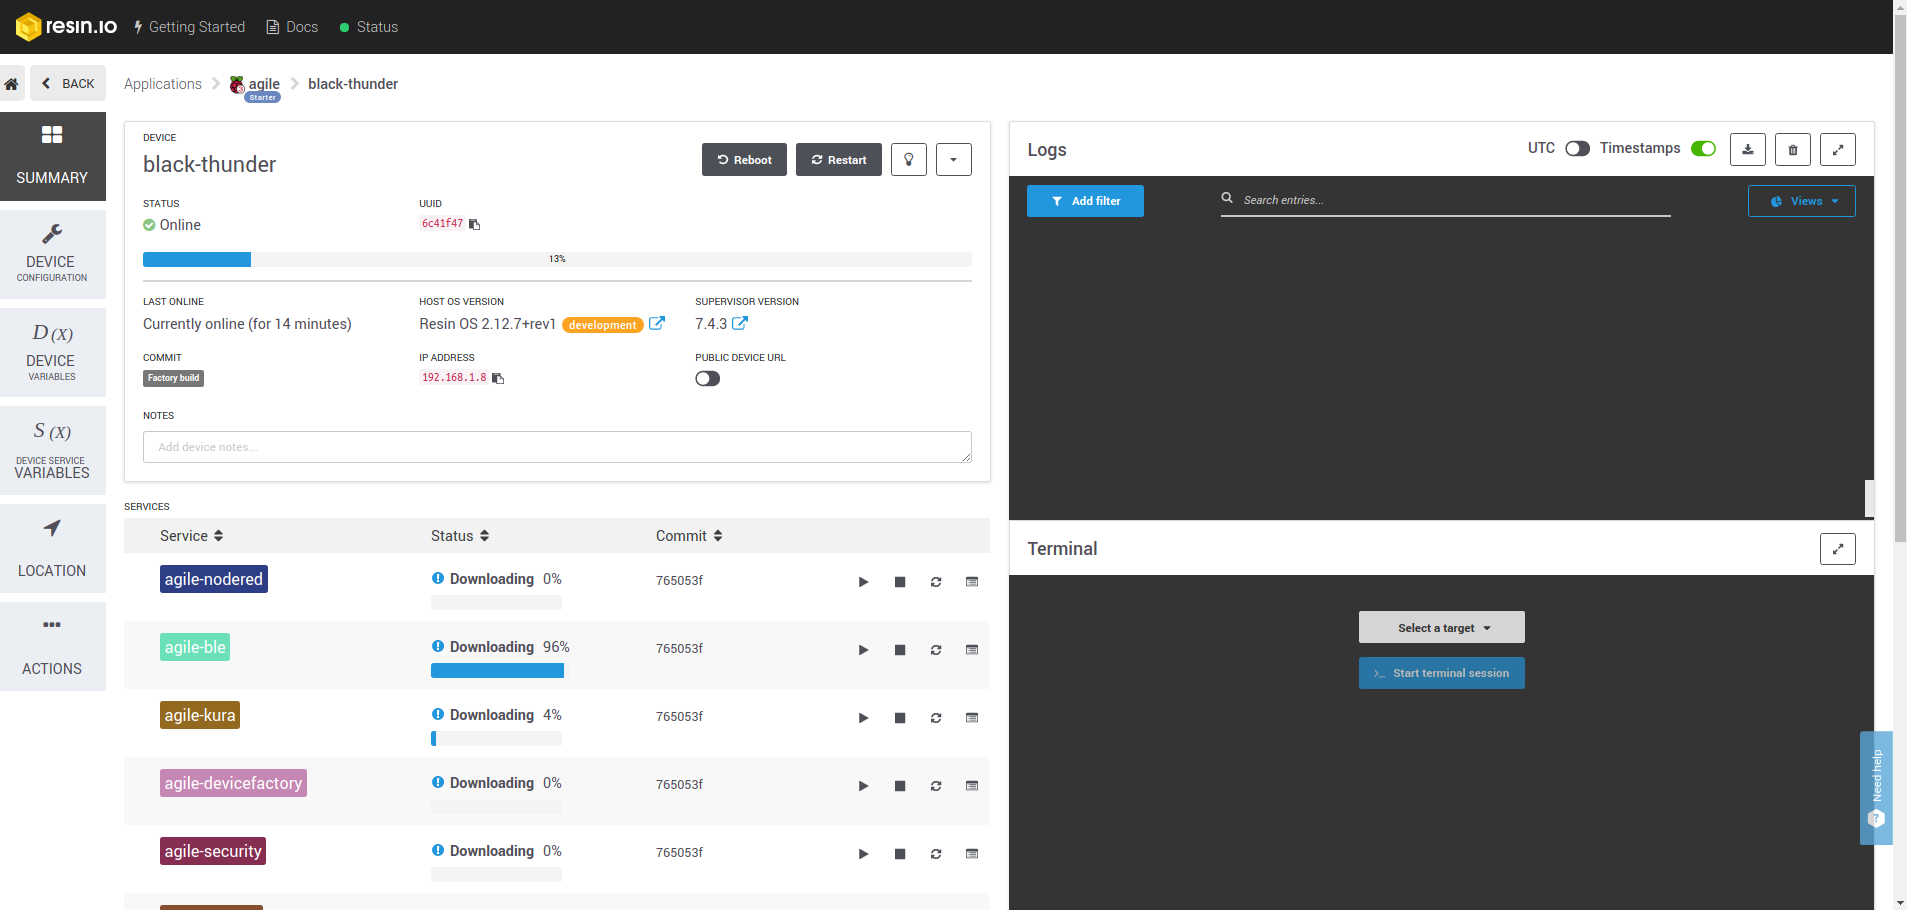Screen dimensions: 1907x910
Task: Click the Add filter button
Action: pos(1085,201)
